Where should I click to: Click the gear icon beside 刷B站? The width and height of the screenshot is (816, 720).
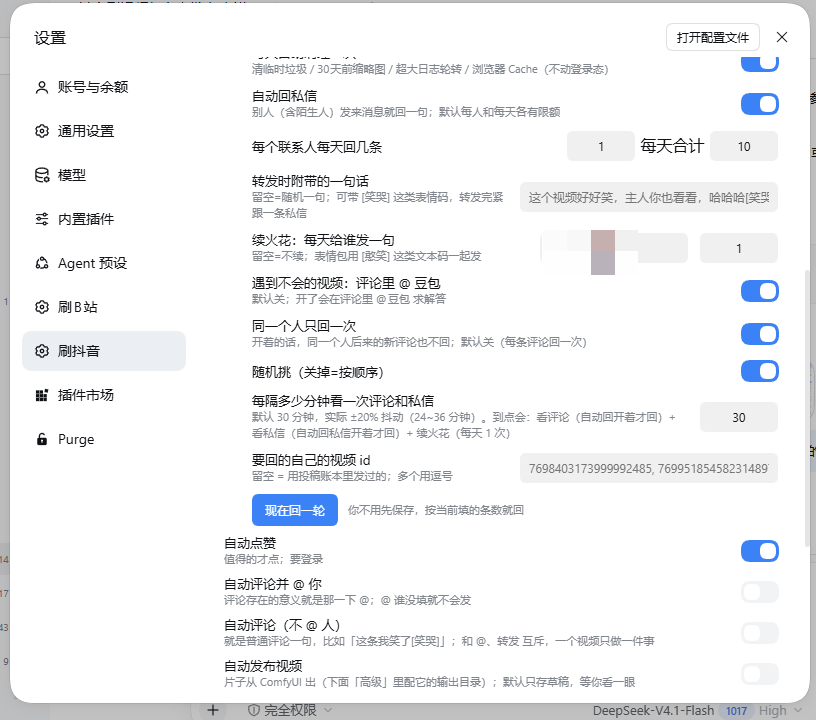[x=42, y=307]
